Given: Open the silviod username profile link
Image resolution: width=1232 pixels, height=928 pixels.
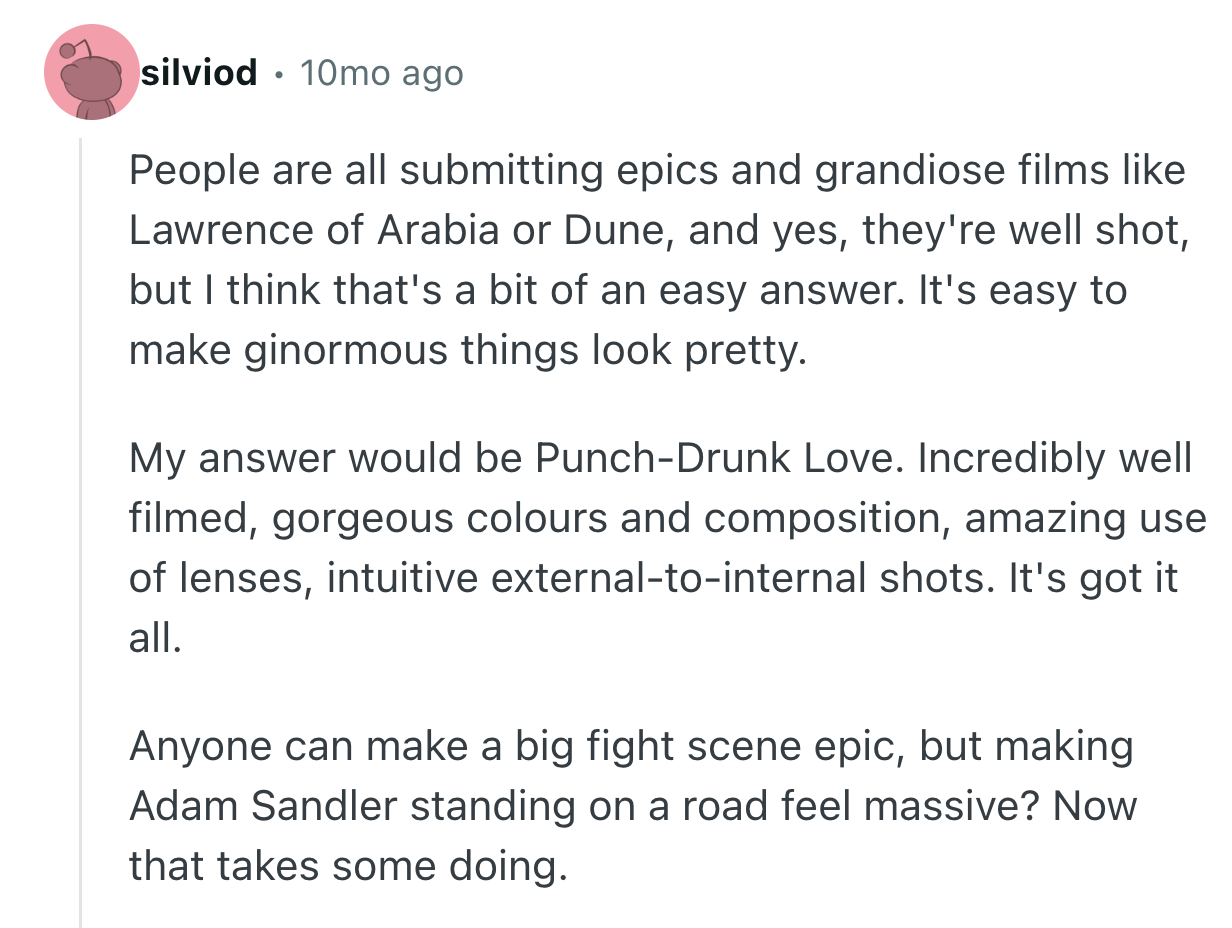Looking at the screenshot, I should 200,73.
